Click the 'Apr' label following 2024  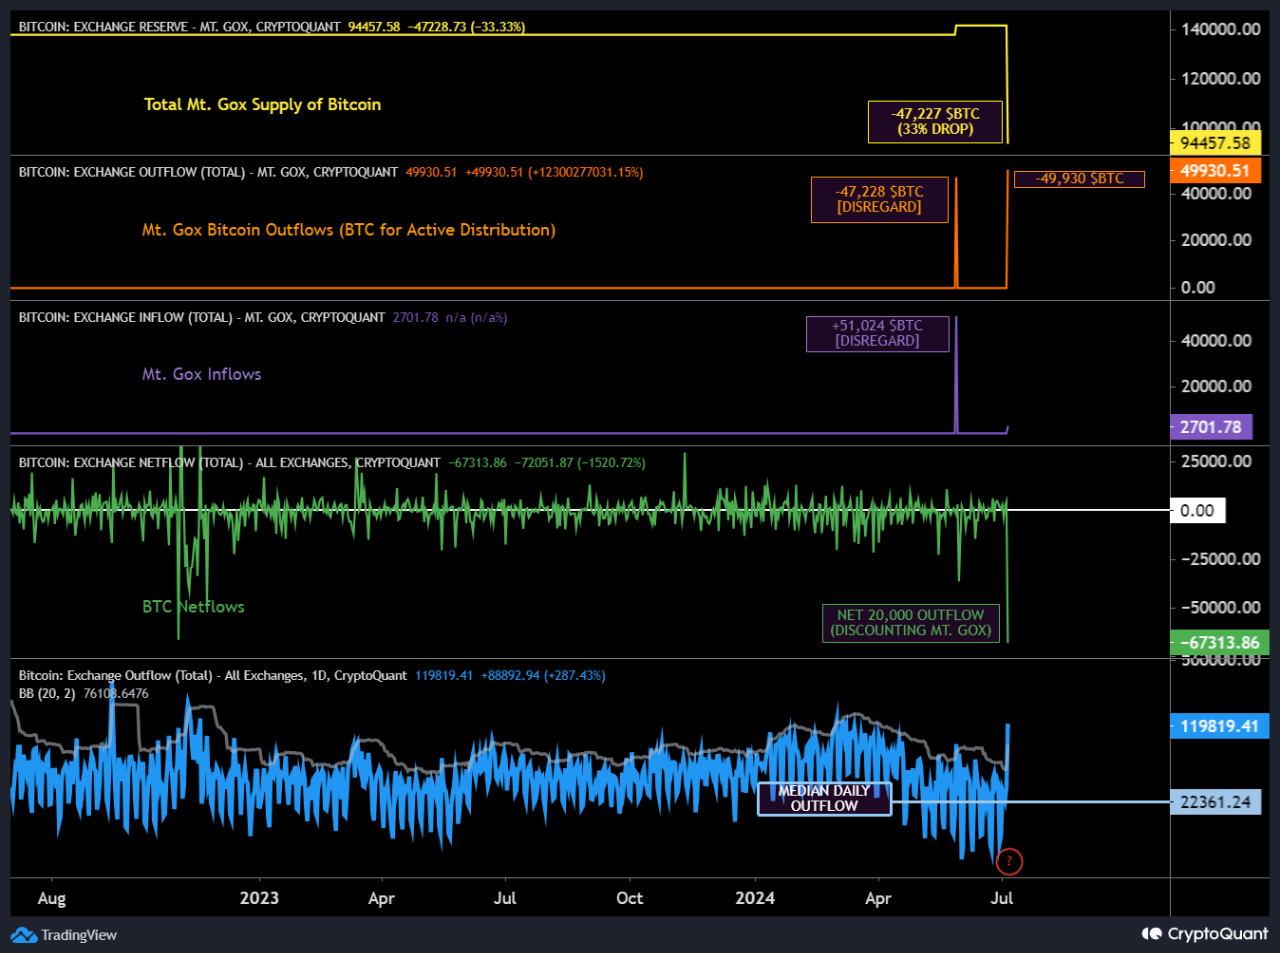pyautogui.click(x=878, y=898)
